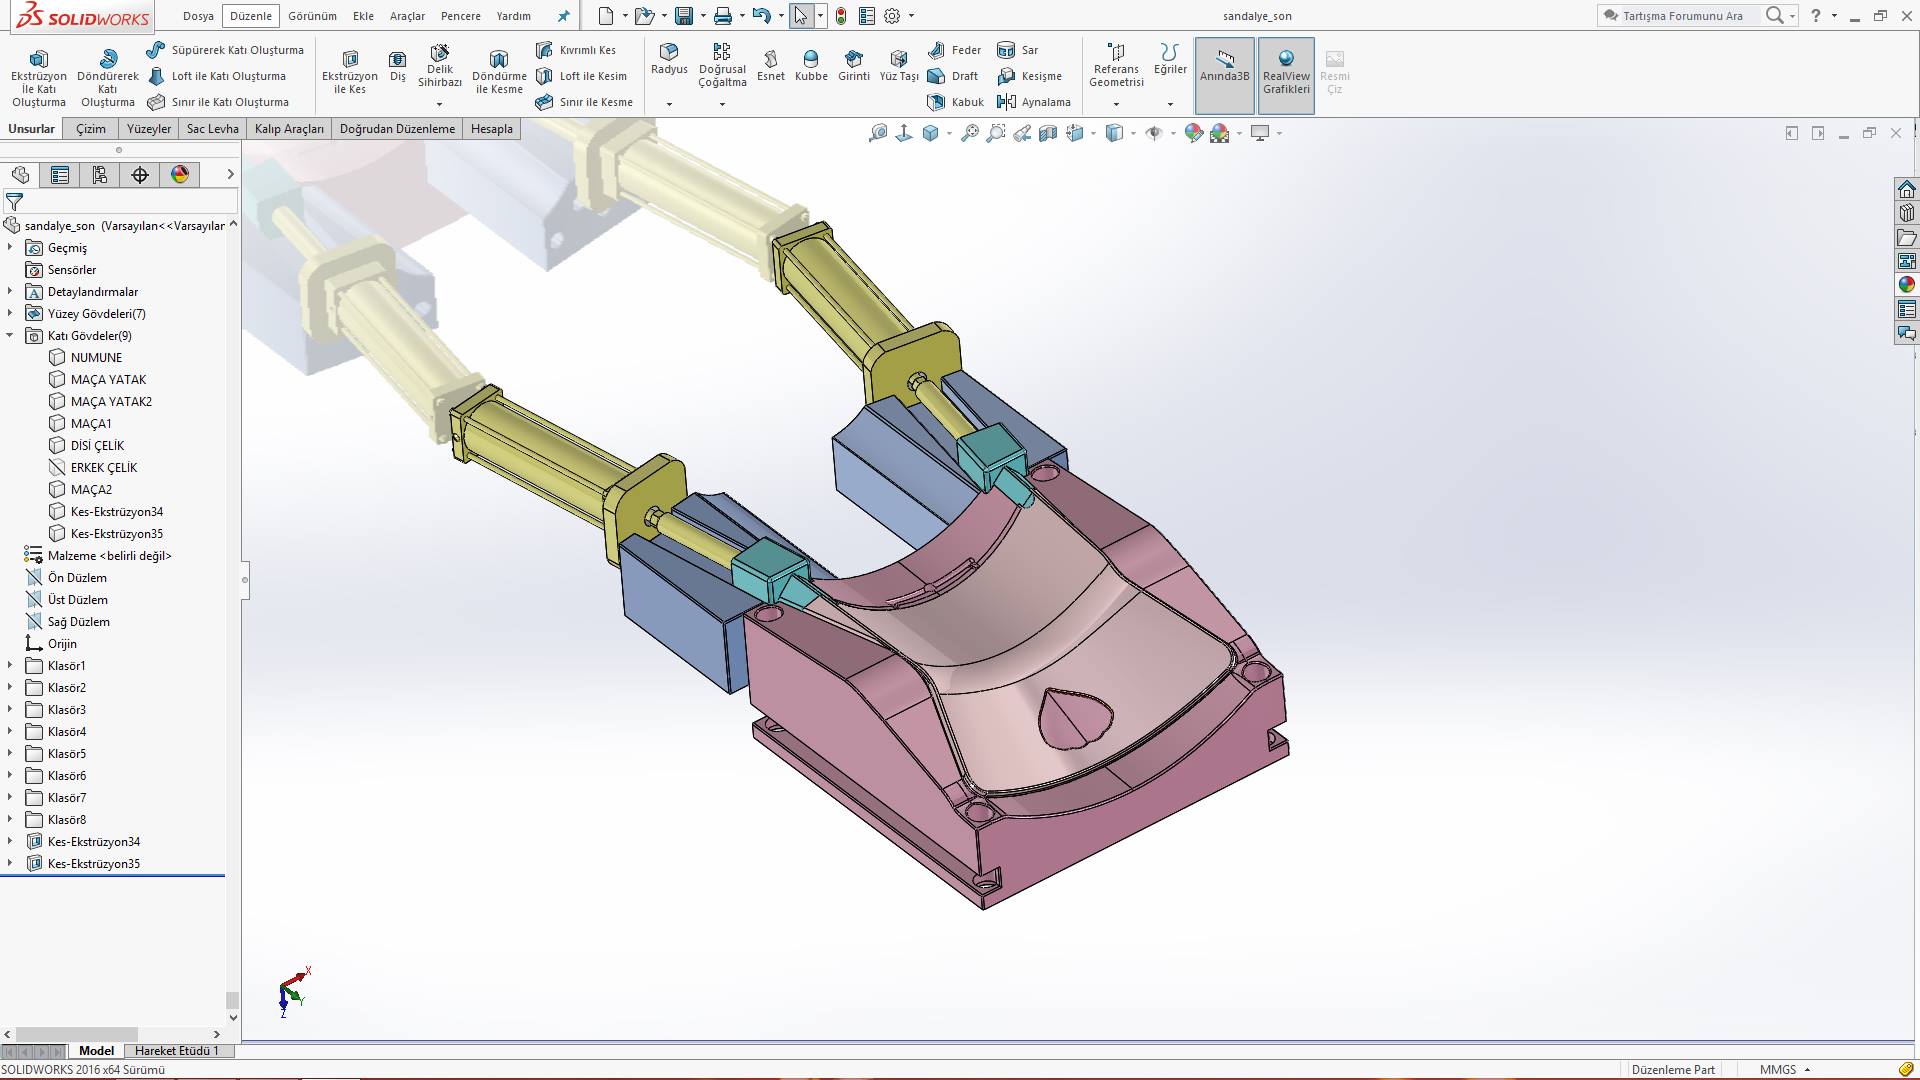Select the Orijin item

(62, 643)
